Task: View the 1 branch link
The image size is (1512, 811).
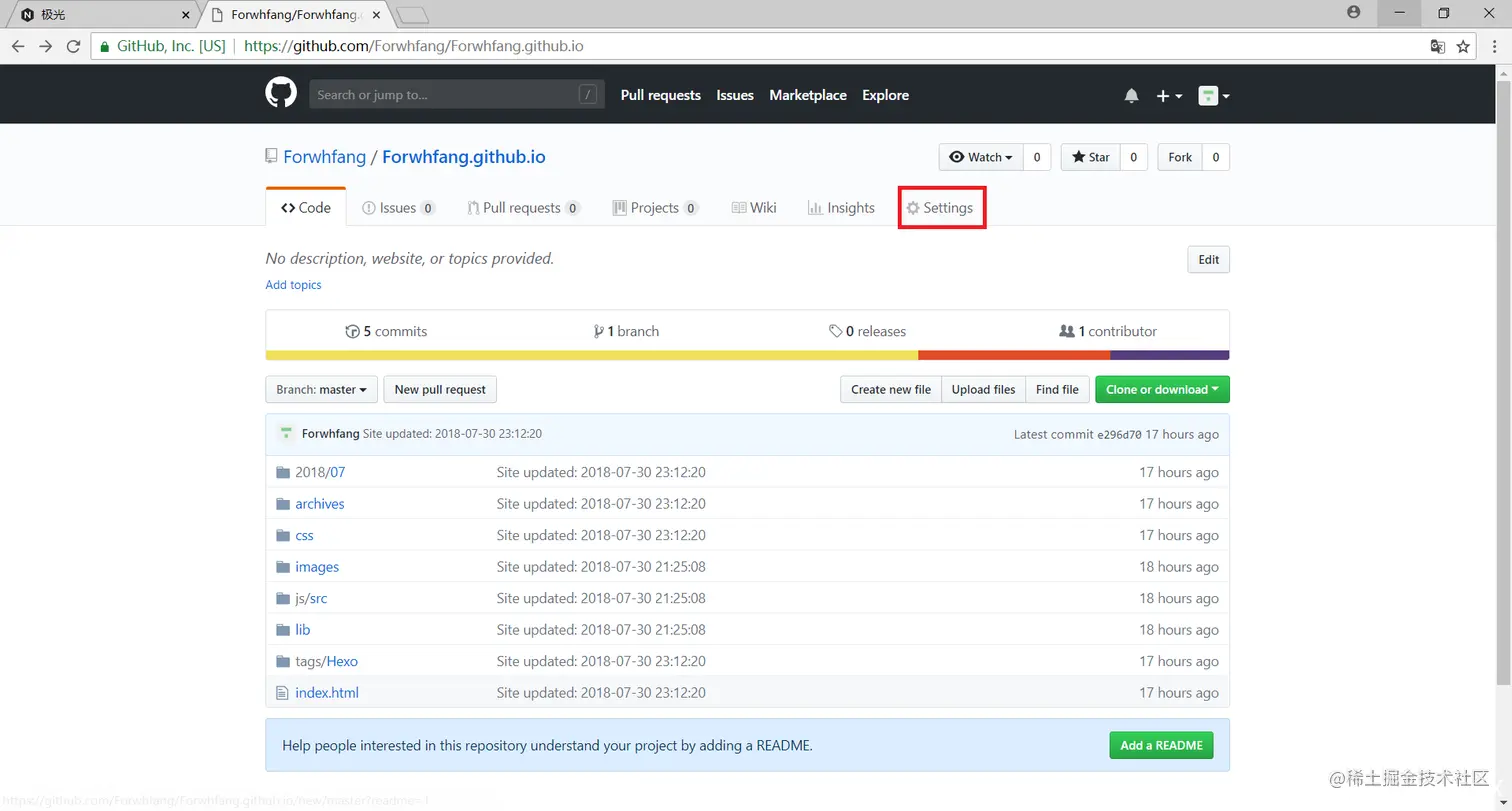Action: point(626,331)
